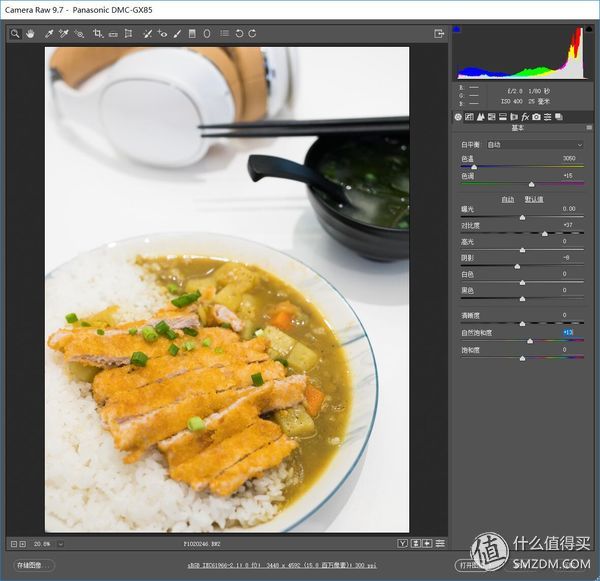Toggle before/after view Y button
600x581 pixels.
click(x=402, y=543)
